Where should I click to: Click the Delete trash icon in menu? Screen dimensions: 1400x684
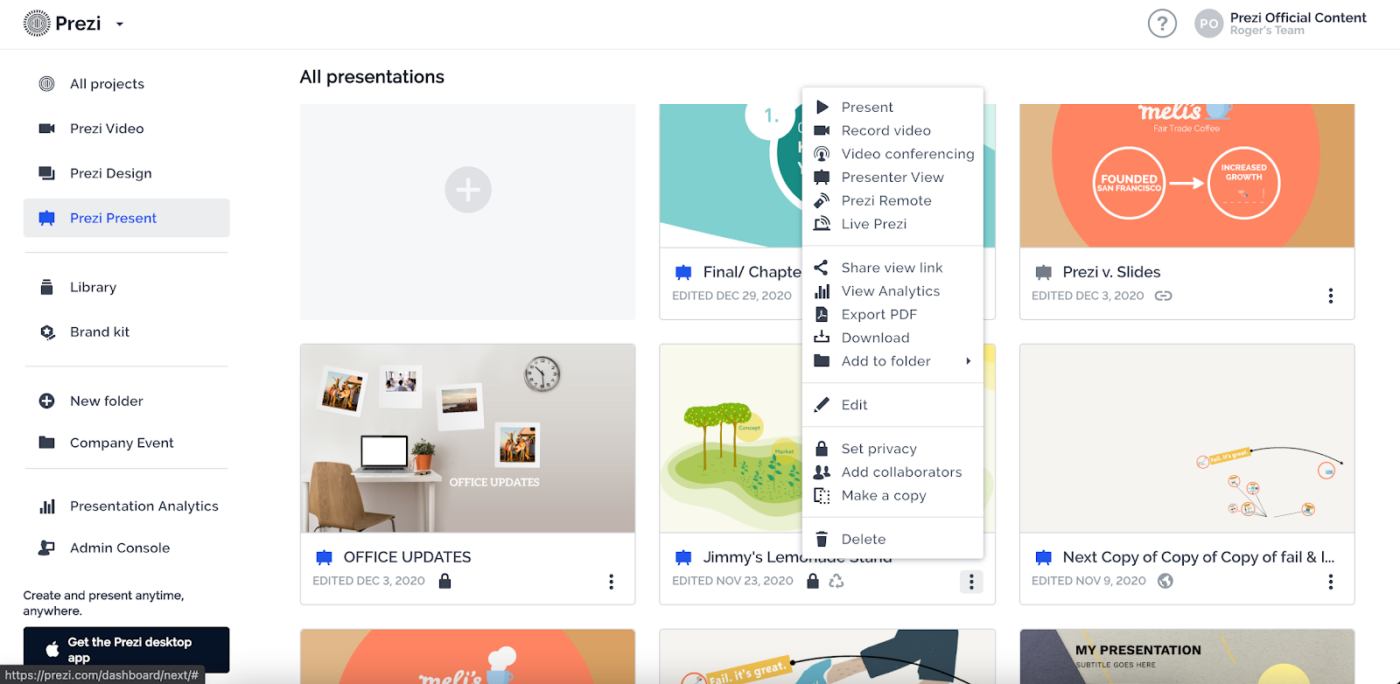click(x=821, y=539)
